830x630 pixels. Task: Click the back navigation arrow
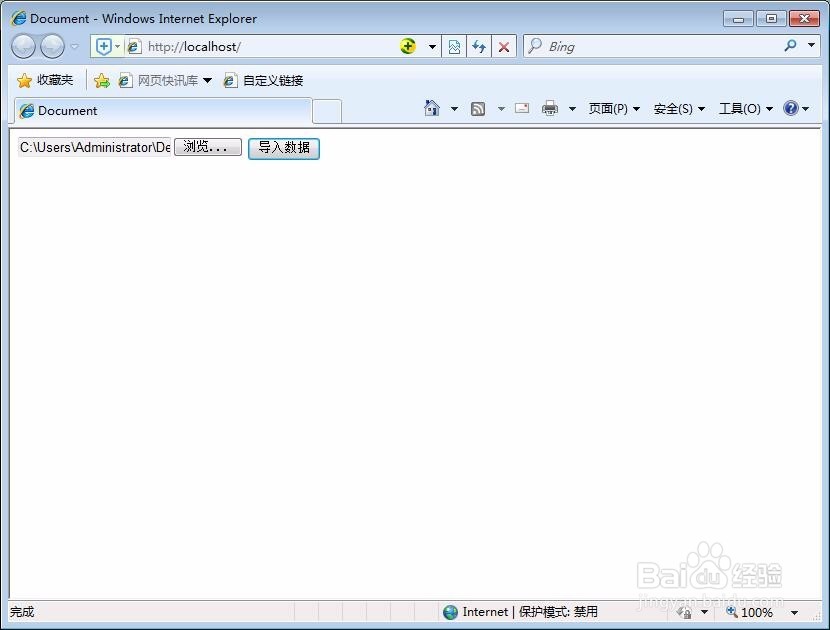coord(22,46)
